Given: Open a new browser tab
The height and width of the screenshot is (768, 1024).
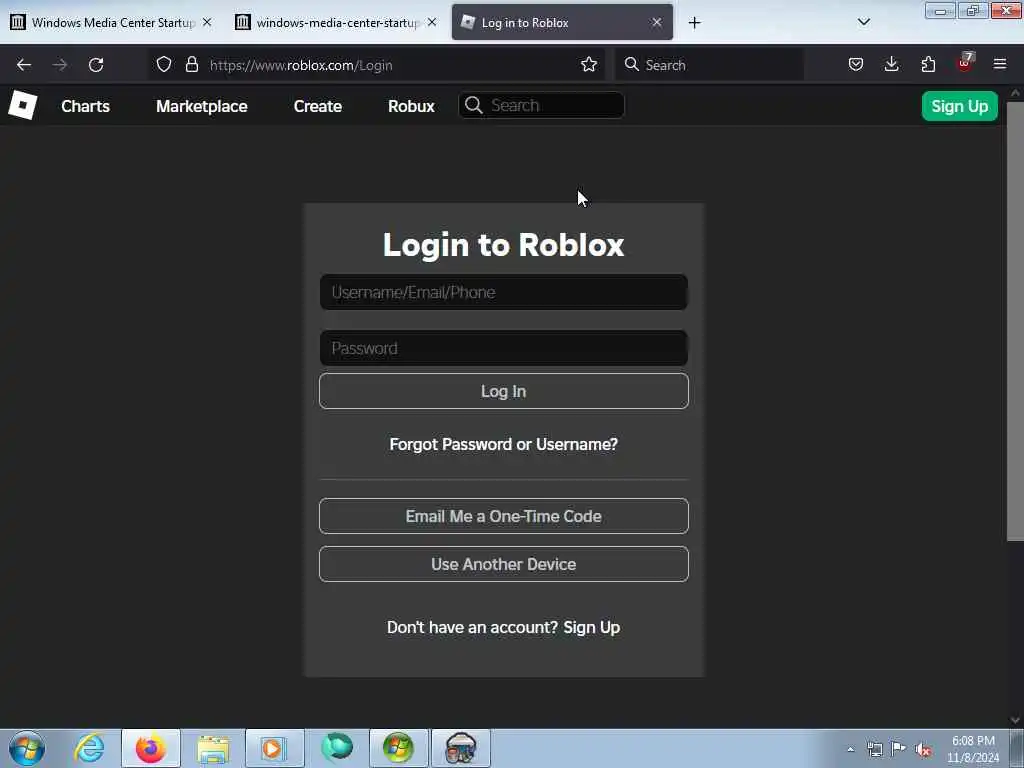Looking at the screenshot, I should (x=694, y=23).
